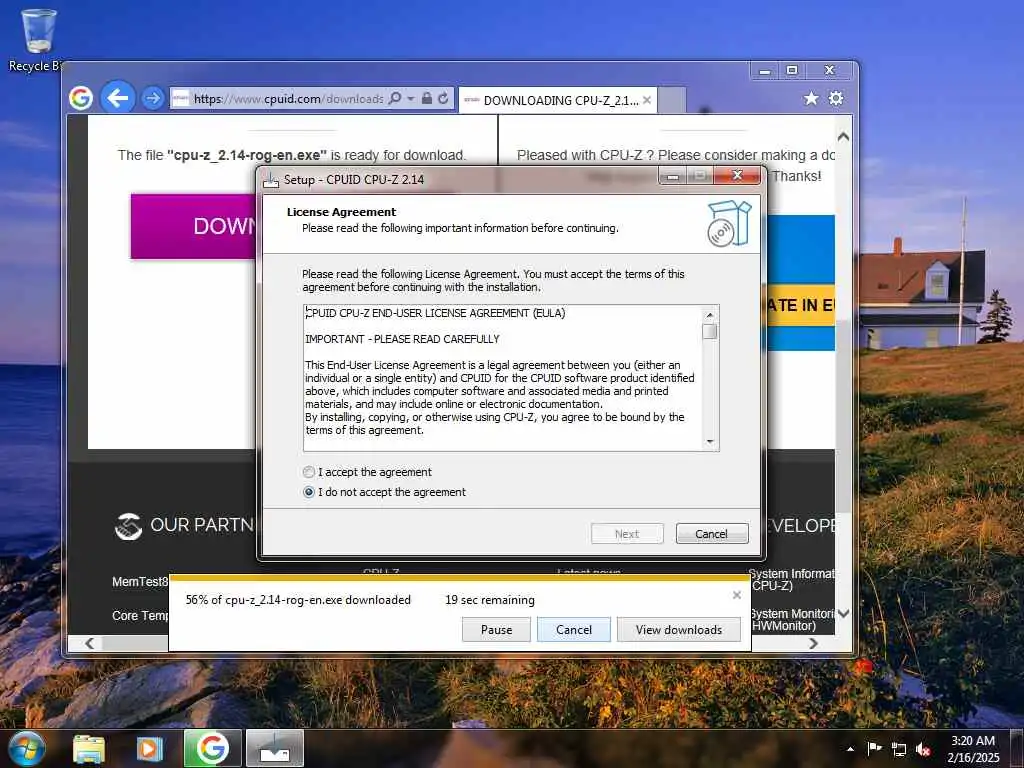Maximize the browser window
Viewport: 1024px width, 768px height.
(x=792, y=71)
